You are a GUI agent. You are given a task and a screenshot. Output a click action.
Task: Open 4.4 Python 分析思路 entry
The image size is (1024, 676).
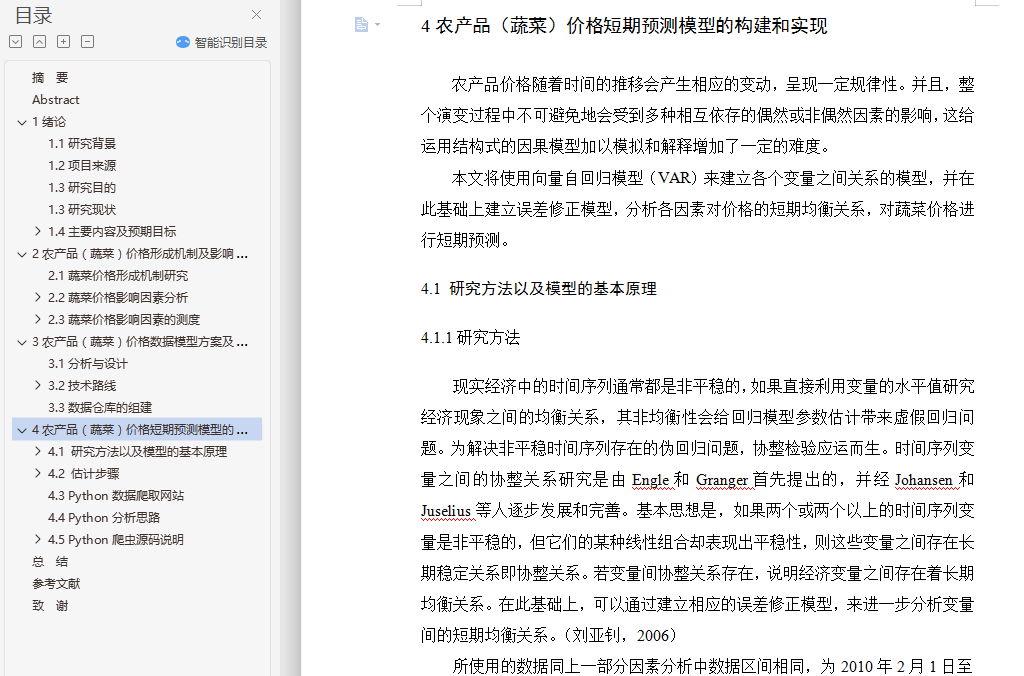click(x=104, y=518)
